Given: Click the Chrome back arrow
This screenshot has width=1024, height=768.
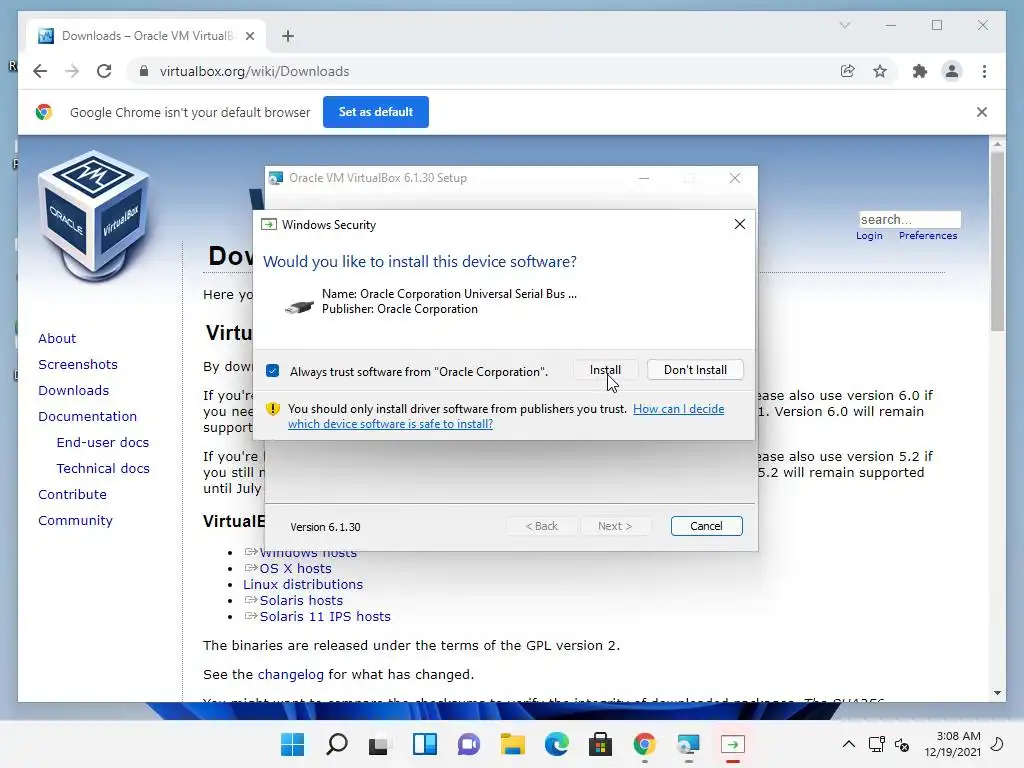Looking at the screenshot, I should click(x=40, y=71).
